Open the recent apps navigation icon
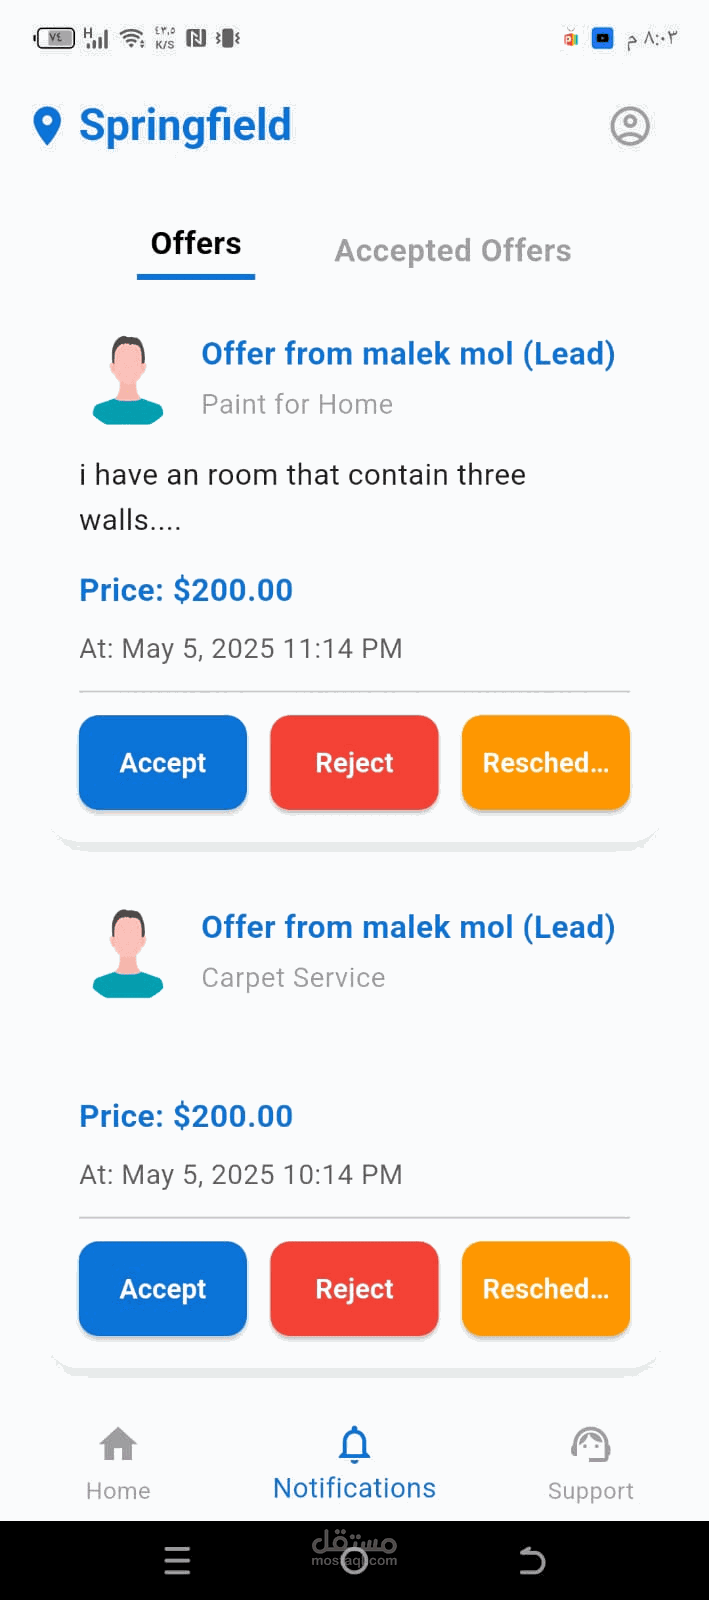This screenshot has width=709, height=1600. pos(177,1560)
